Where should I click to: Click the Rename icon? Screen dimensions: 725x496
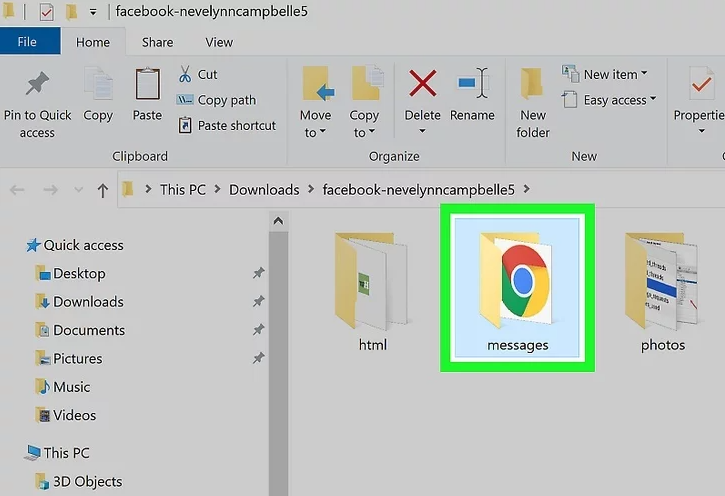pos(473,83)
